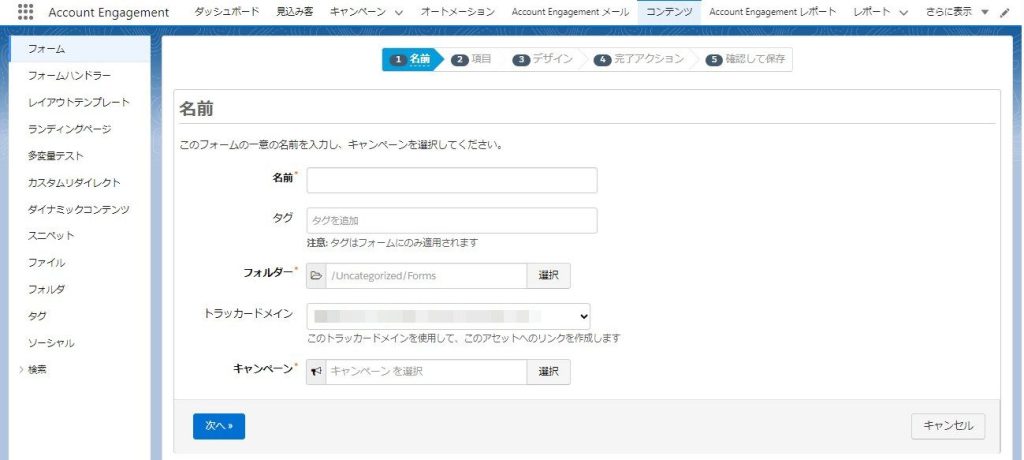The width and height of the screenshot is (1024, 460).
Task: Open ダイナミックコンテンツ in sidebar
Action: tap(80, 210)
